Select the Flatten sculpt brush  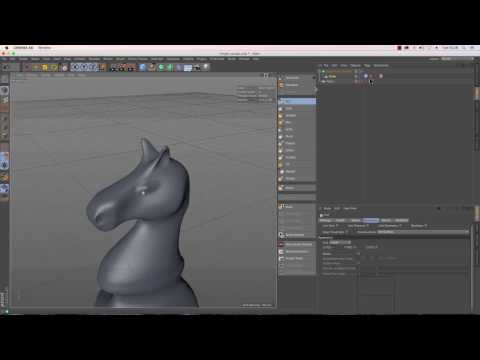297,143
